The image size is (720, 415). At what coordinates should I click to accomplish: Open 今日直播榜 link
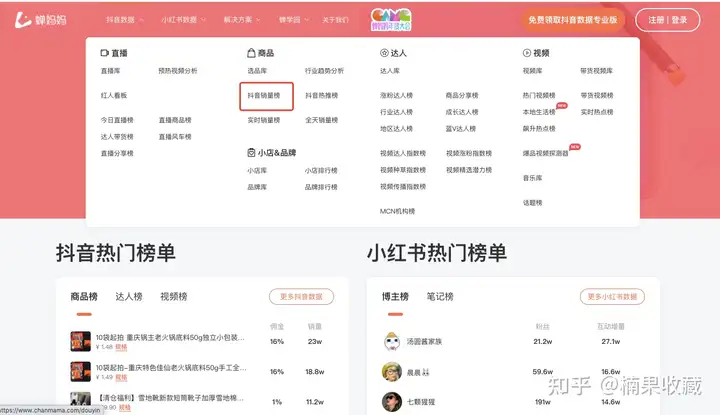[x=117, y=120]
